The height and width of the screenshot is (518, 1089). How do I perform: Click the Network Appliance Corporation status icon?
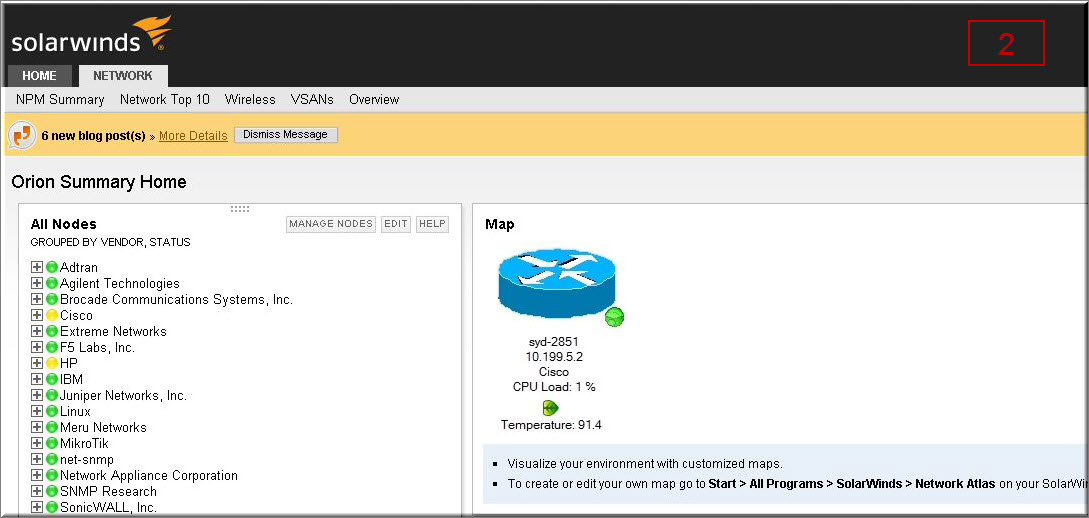pyautogui.click(x=52, y=475)
